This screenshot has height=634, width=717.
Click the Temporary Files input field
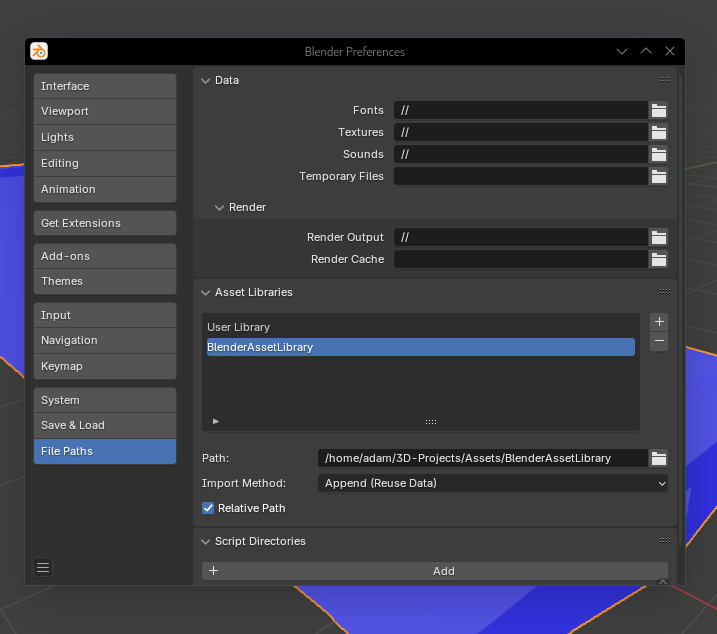(521, 176)
